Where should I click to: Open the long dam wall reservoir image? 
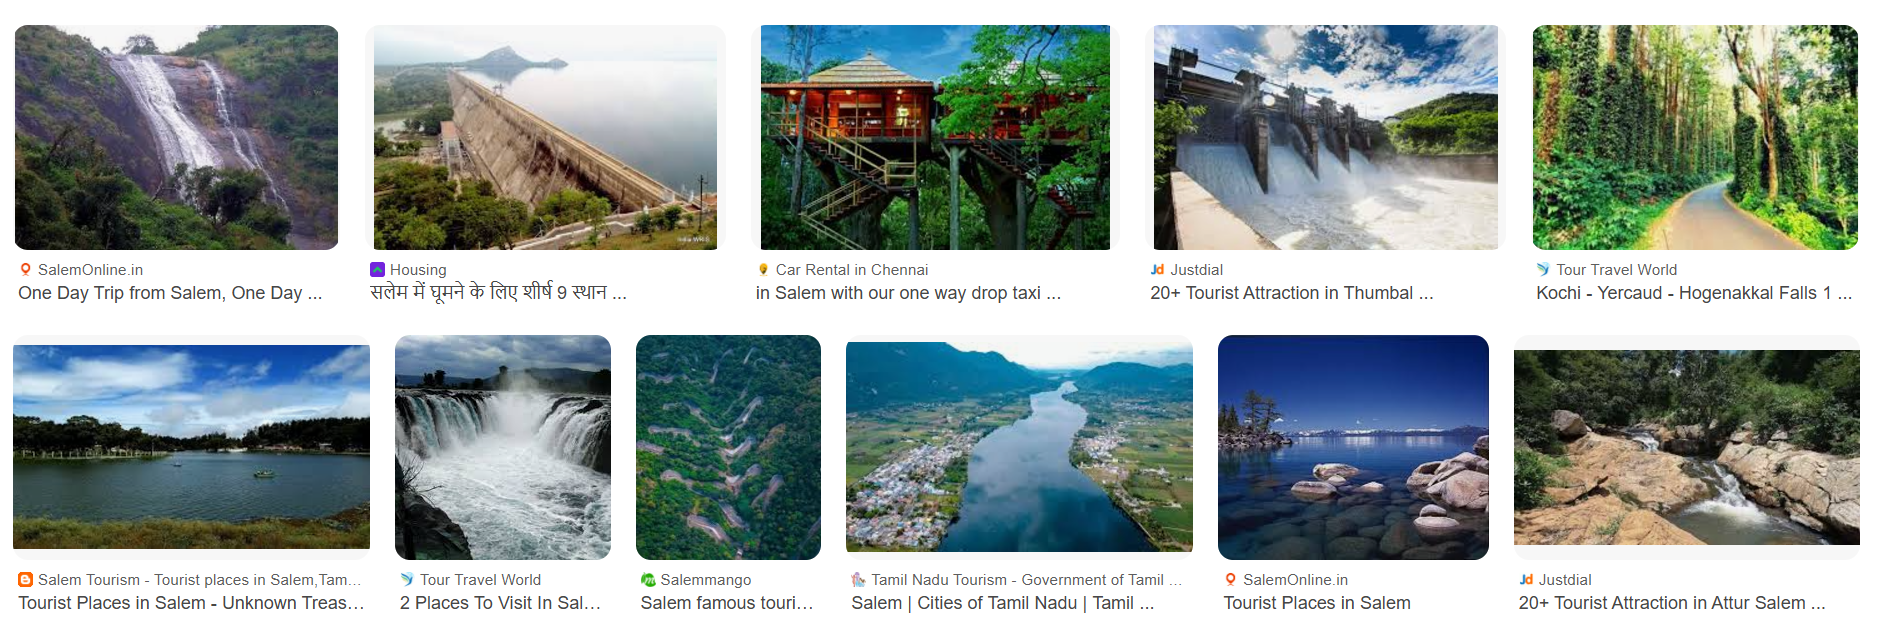545,138
